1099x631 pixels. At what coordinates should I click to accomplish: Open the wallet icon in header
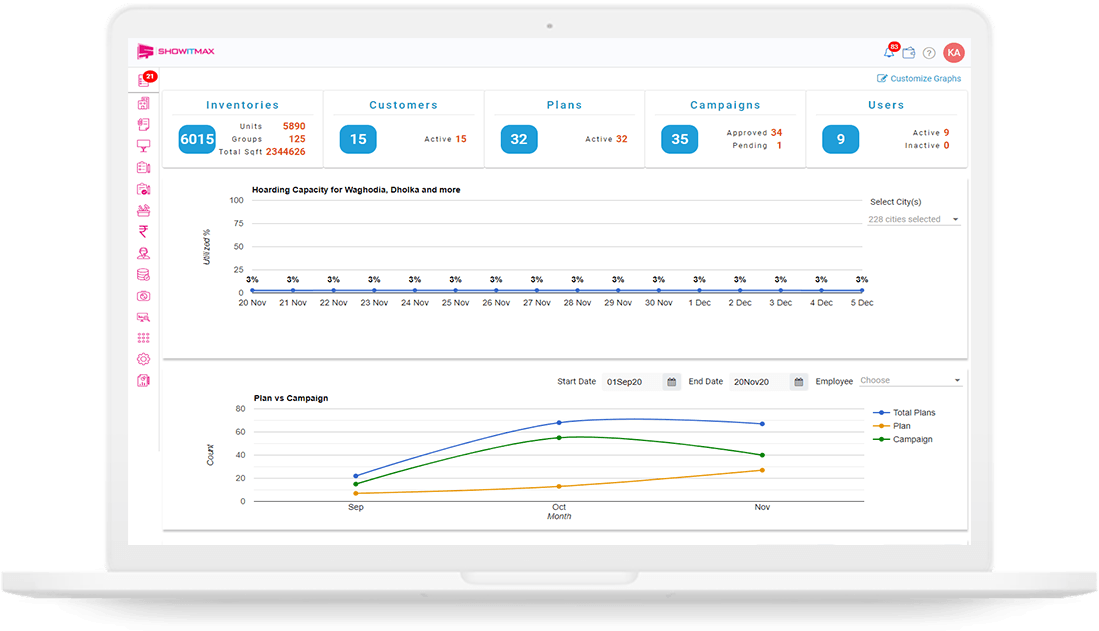point(909,53)
